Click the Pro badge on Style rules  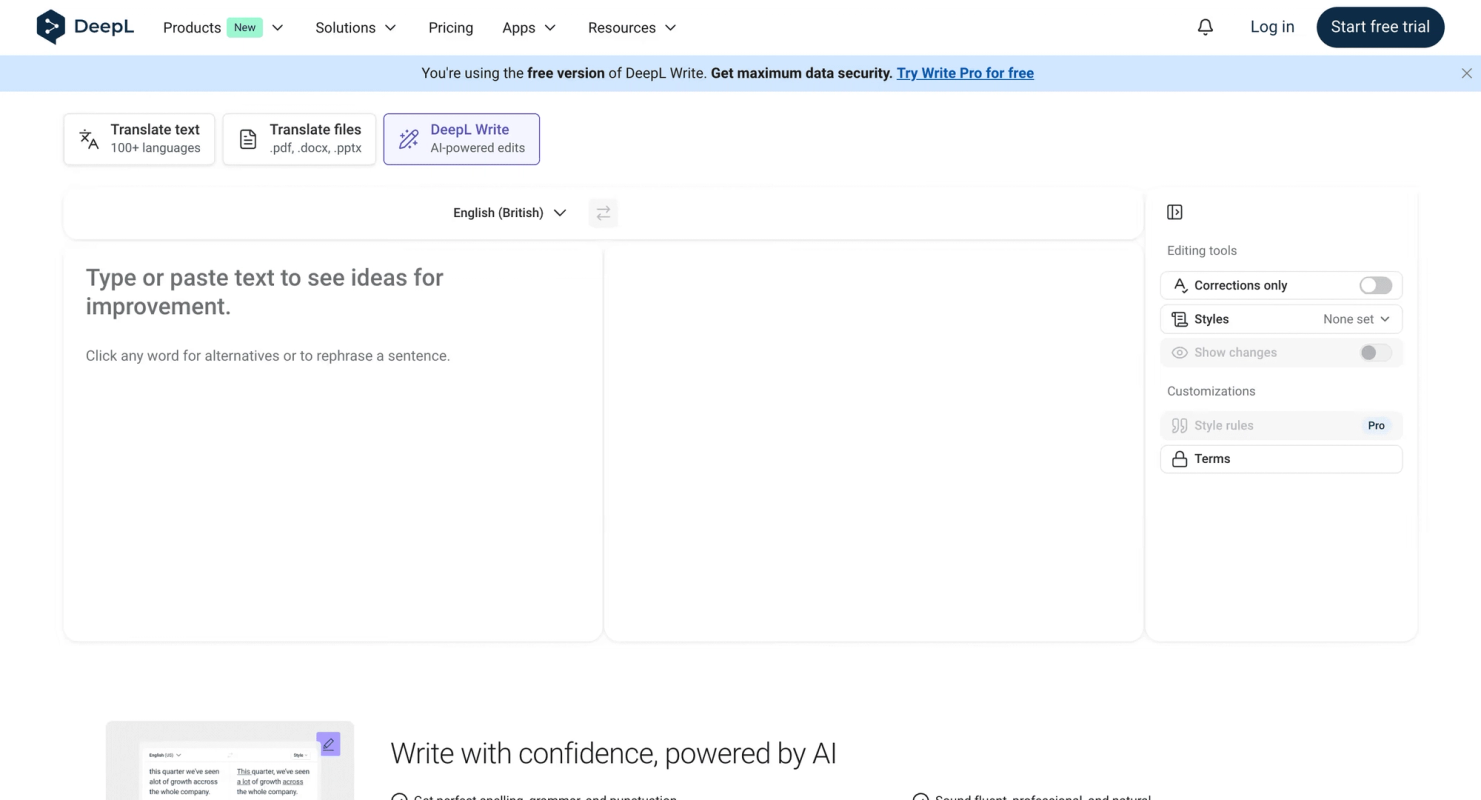click(1376, 426)
